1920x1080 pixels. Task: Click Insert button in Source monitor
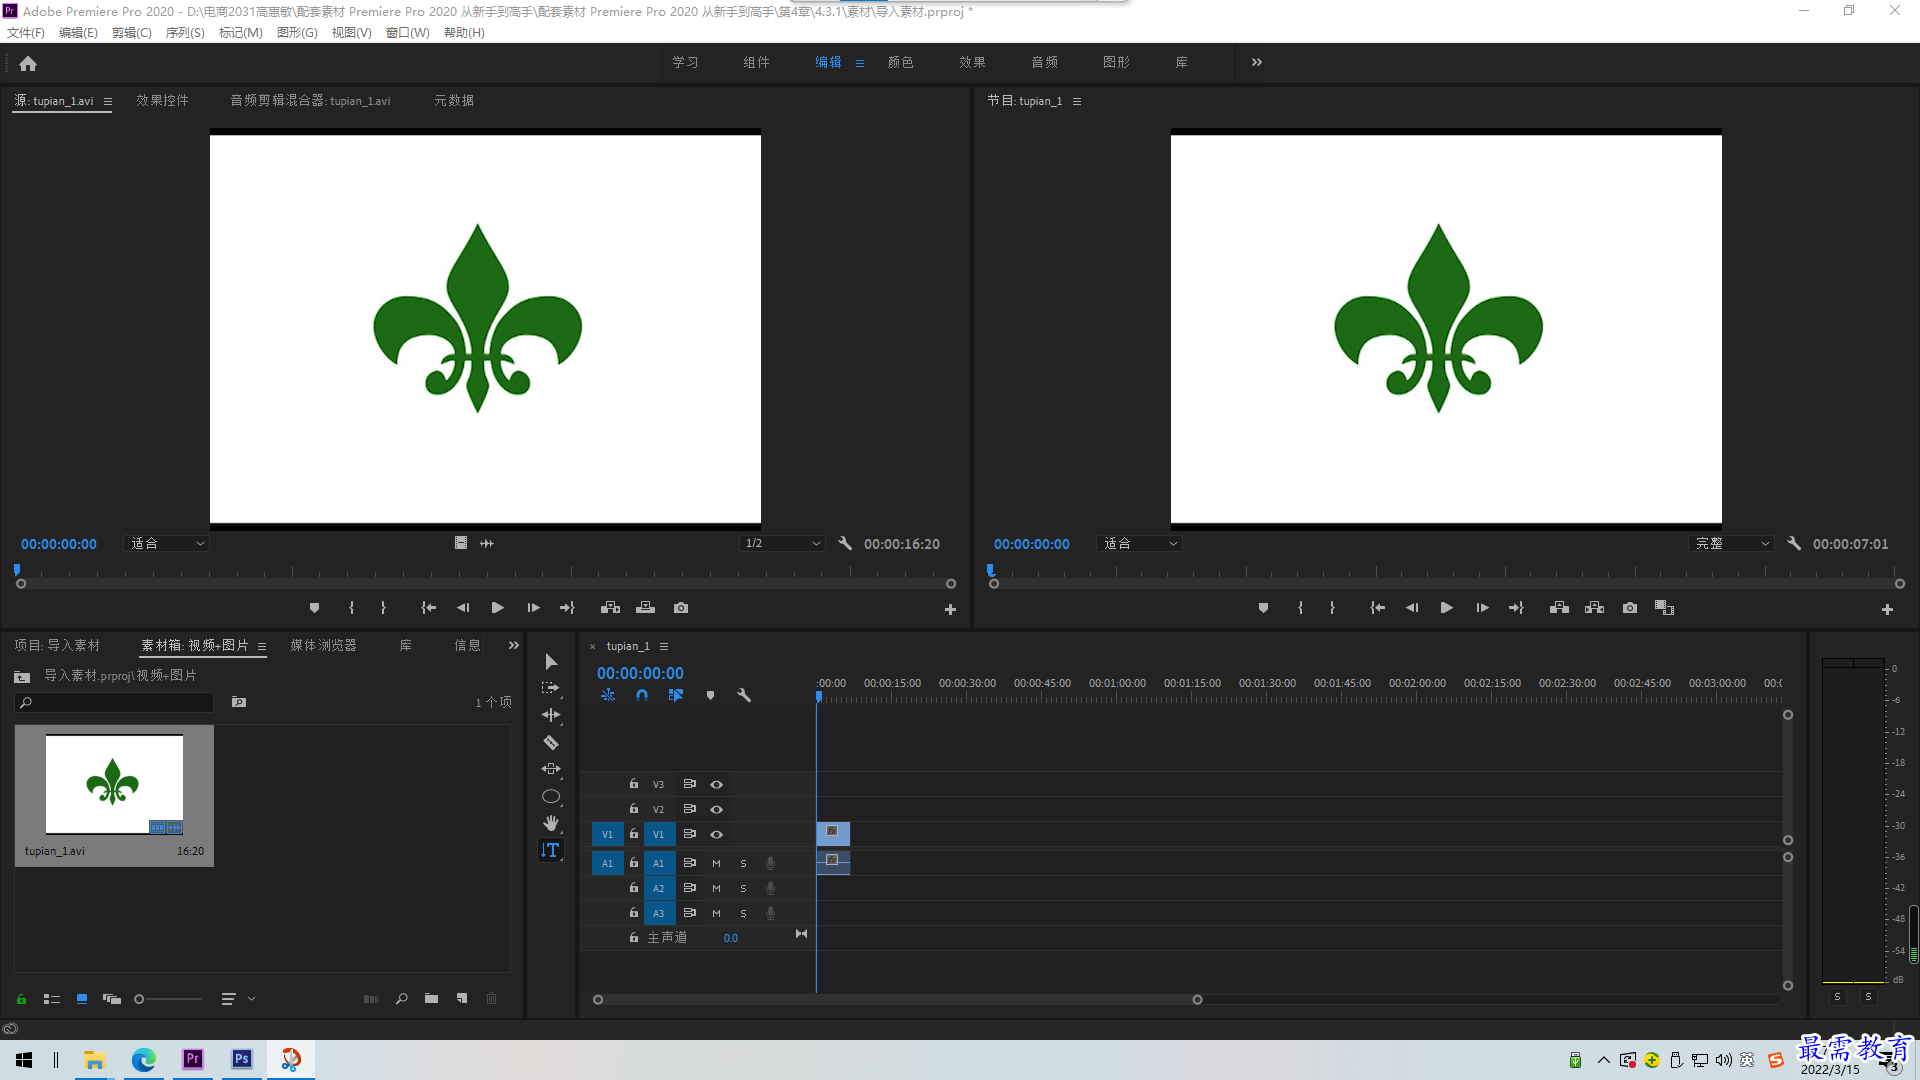(610, 608)
